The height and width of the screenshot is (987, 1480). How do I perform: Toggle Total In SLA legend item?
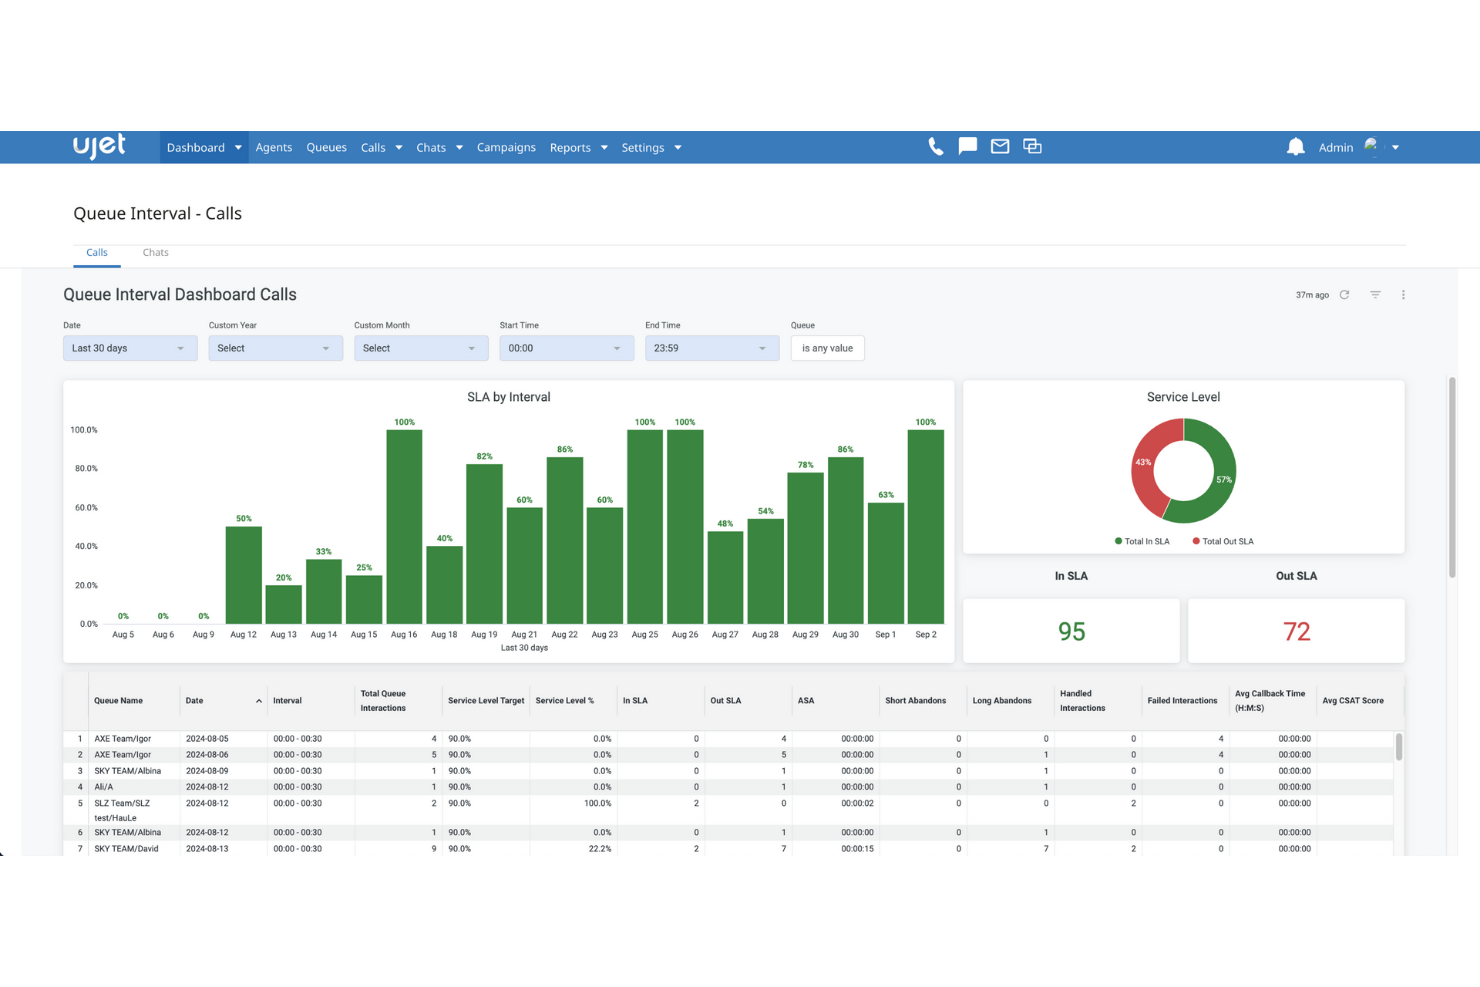(1142, 541)
